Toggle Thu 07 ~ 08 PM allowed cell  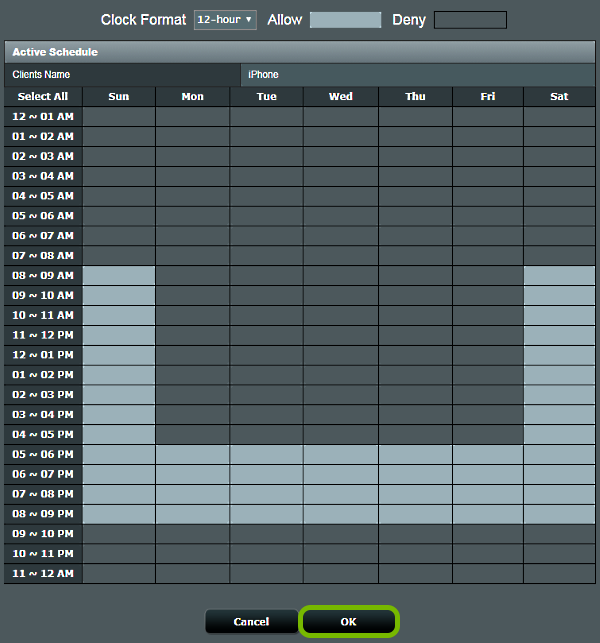[x=415, y=494]
